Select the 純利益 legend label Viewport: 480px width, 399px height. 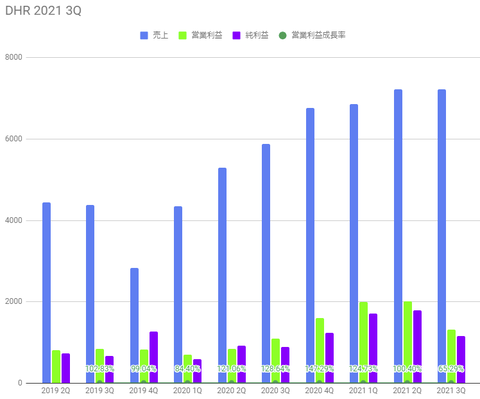click(x=257, y=35)
